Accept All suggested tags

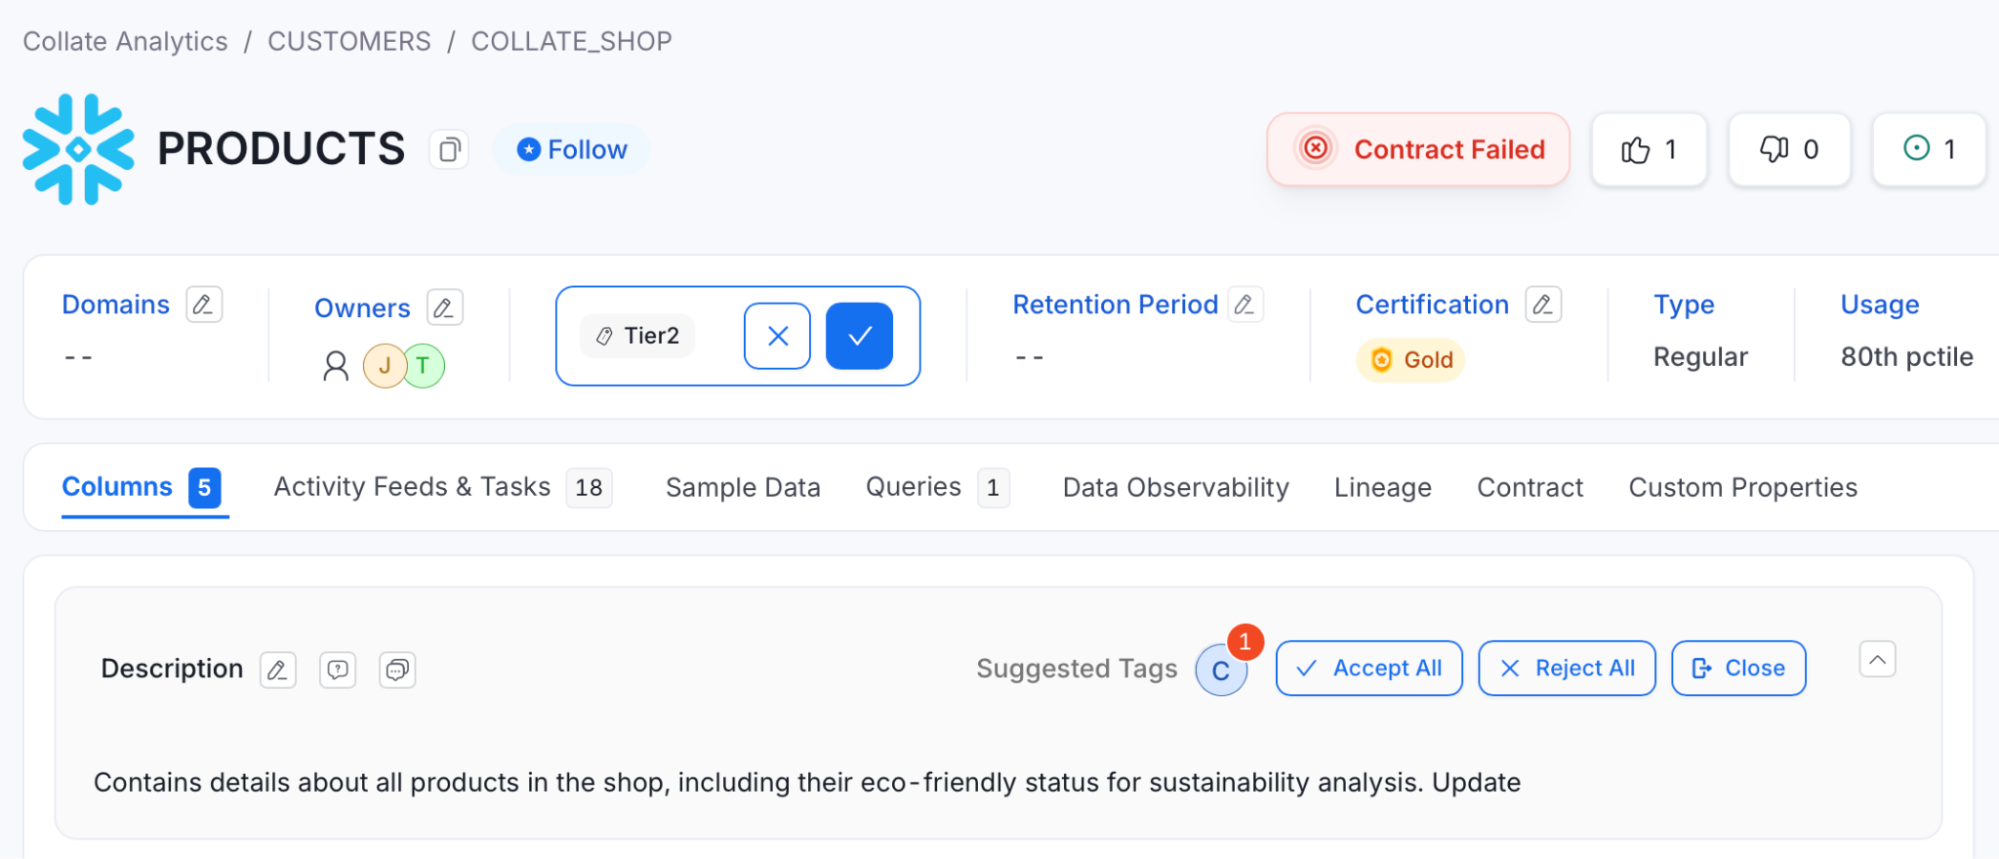[x=1369, y=668]
